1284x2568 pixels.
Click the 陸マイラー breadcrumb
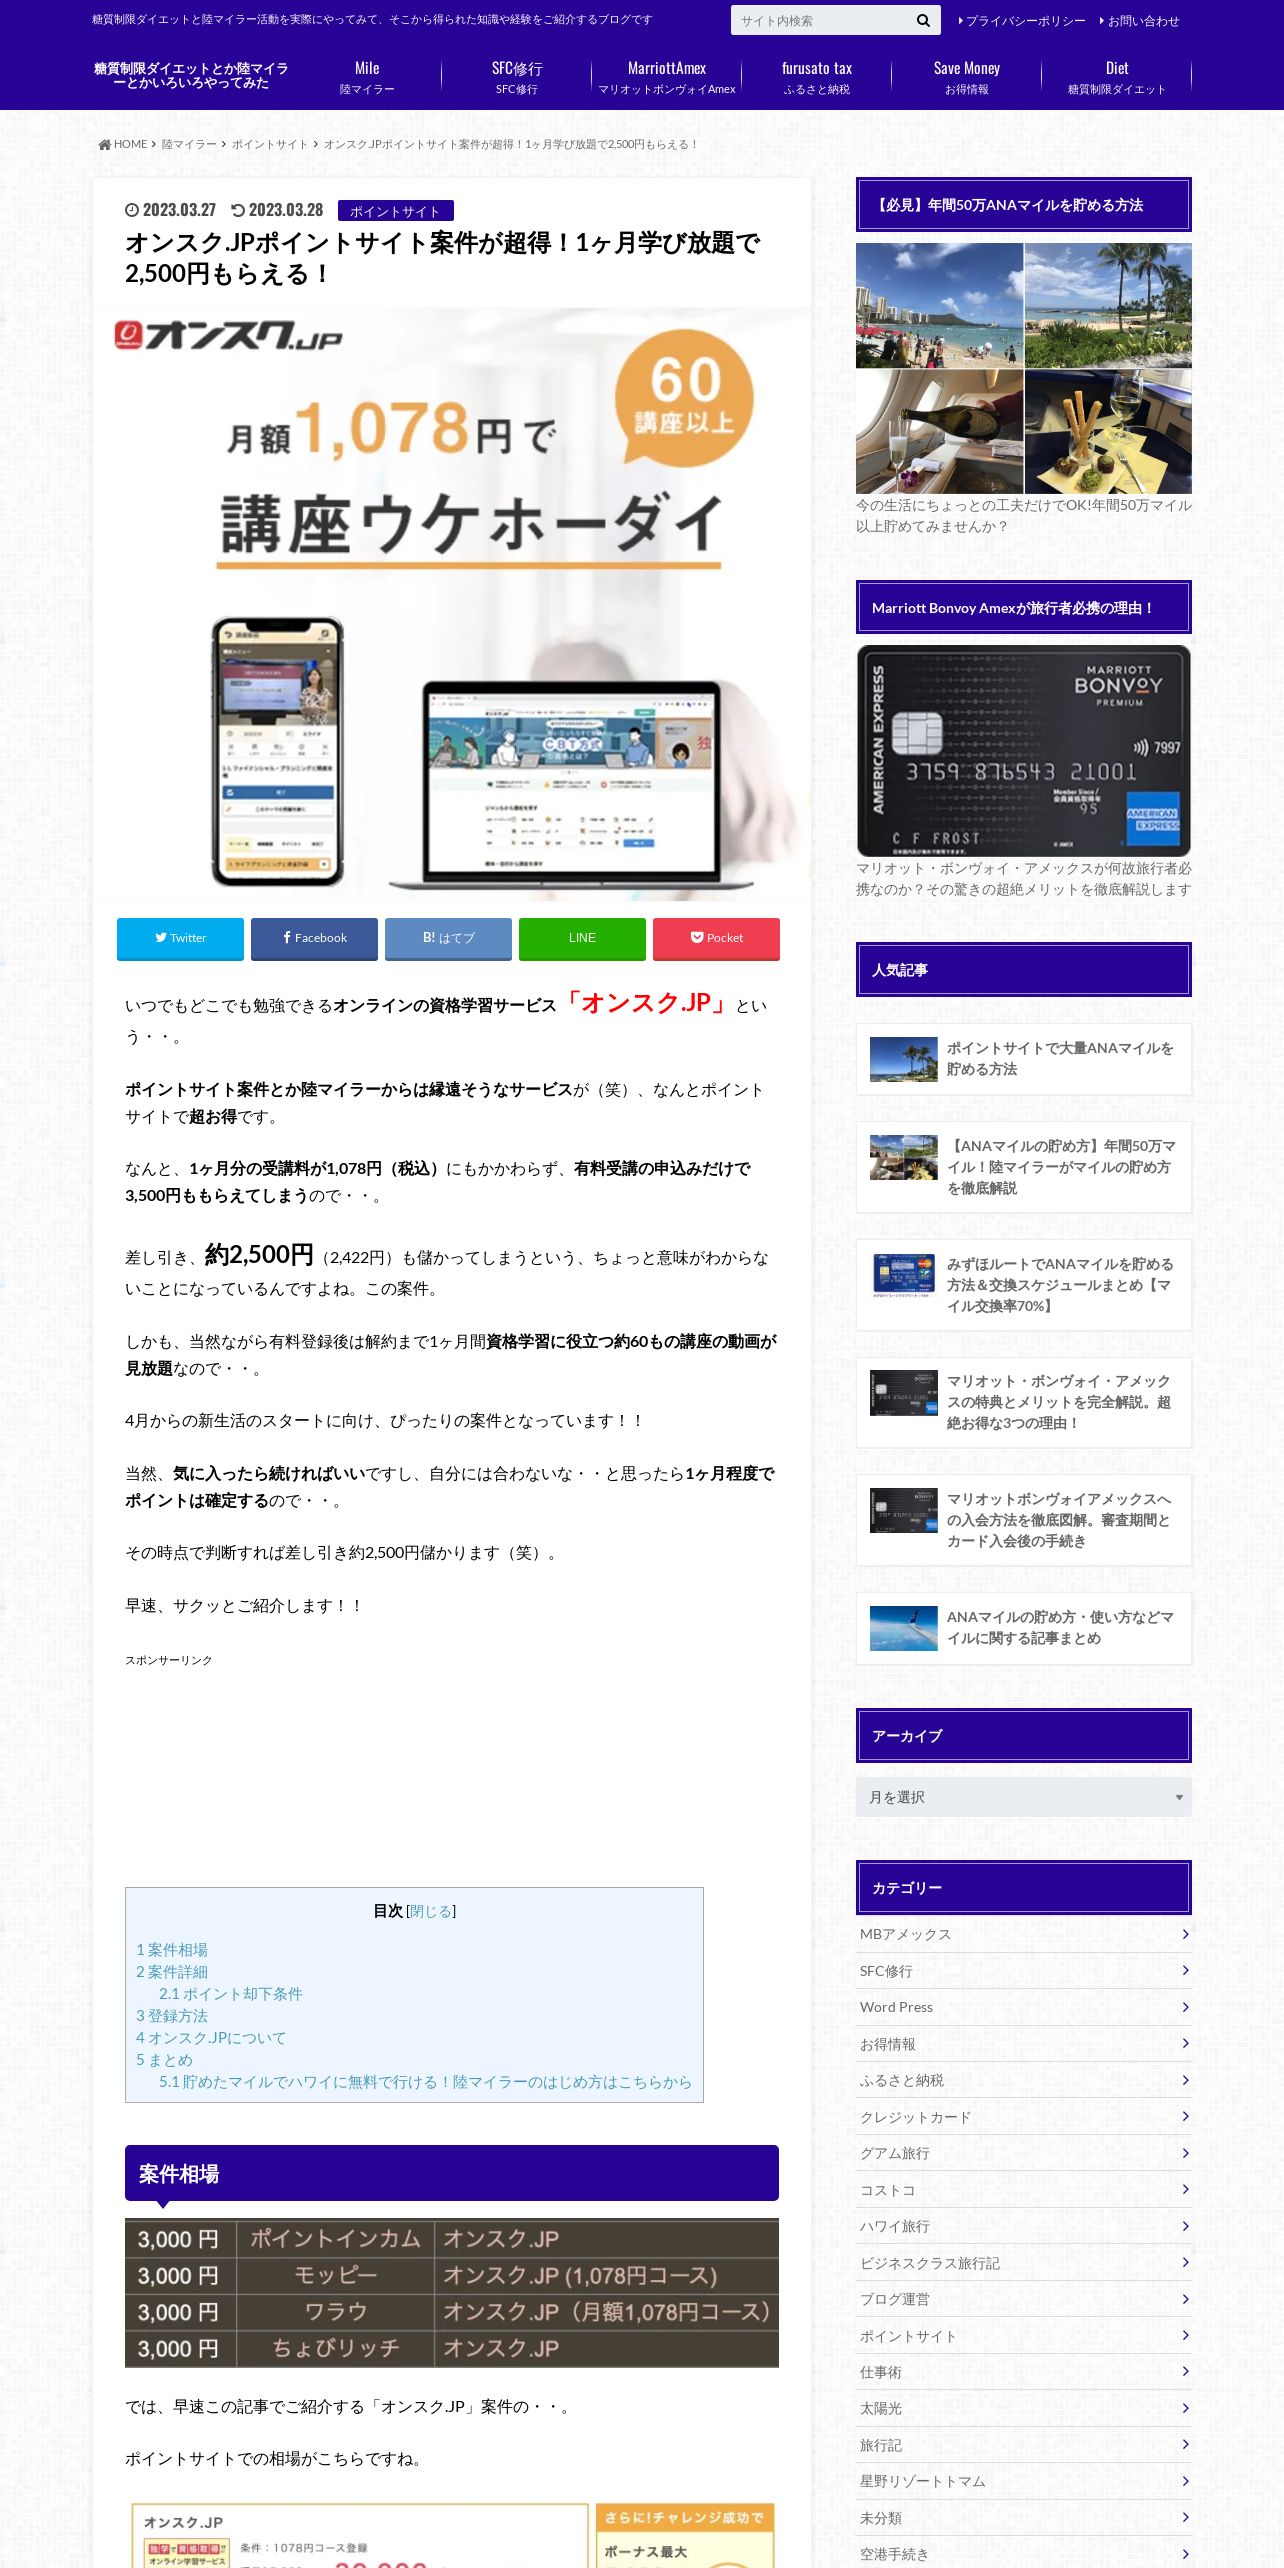(189, 145)
